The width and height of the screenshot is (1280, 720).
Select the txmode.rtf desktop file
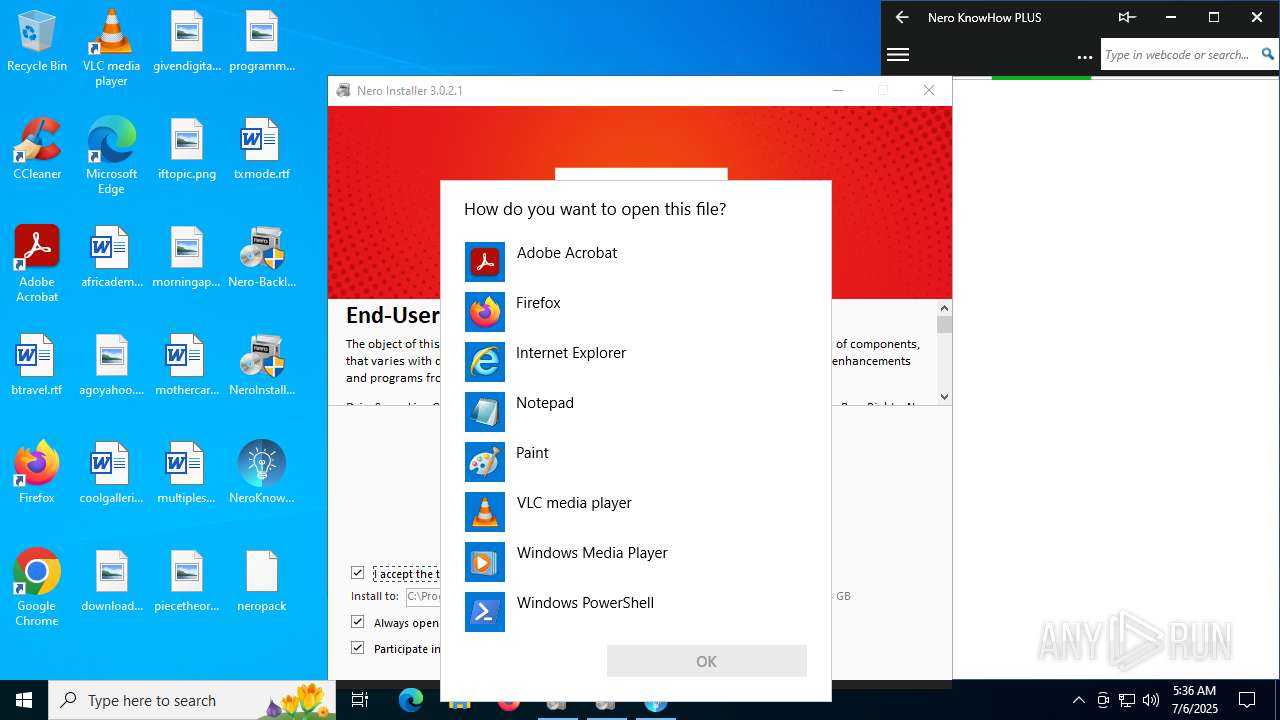[x=262, y=149]
